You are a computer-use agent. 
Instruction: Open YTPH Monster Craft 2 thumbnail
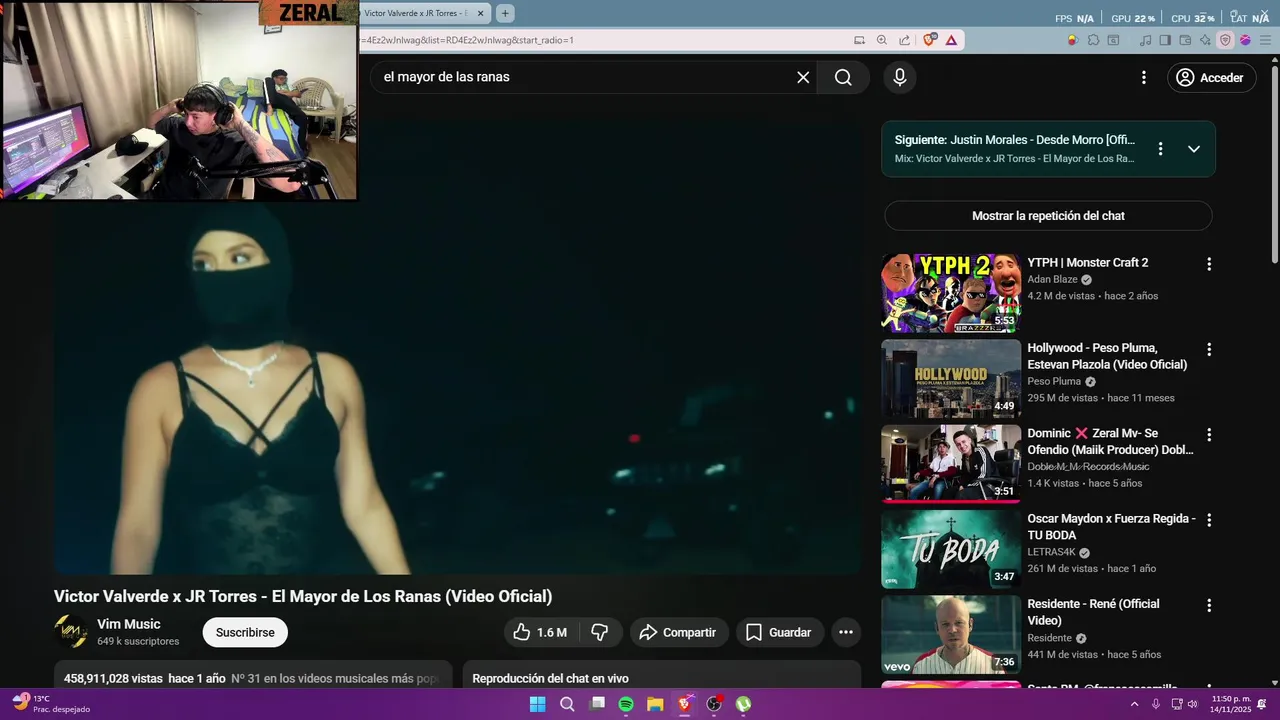tap(951, 293)
